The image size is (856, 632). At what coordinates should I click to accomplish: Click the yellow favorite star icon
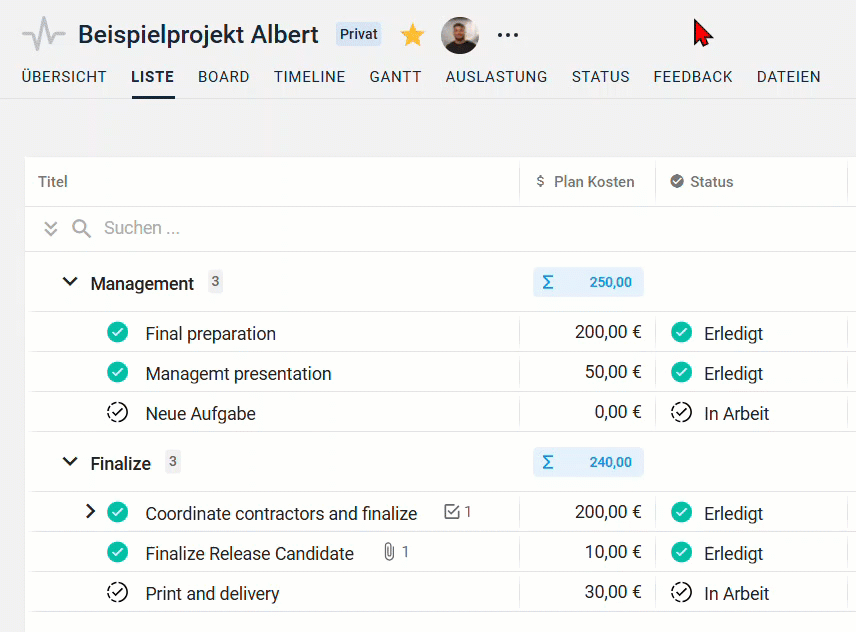pyautogui.click(x=412, y=36)
